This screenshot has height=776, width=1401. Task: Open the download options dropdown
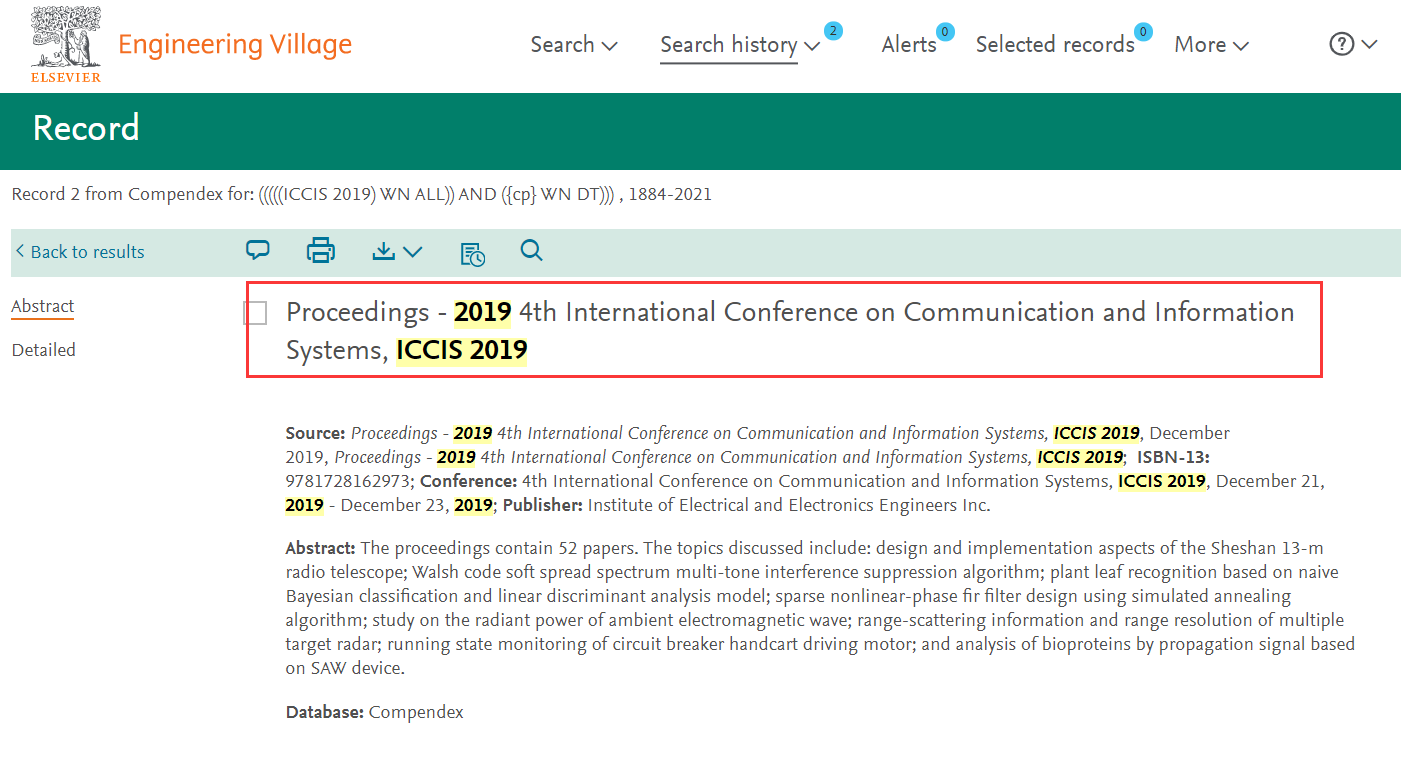point(397,252)
